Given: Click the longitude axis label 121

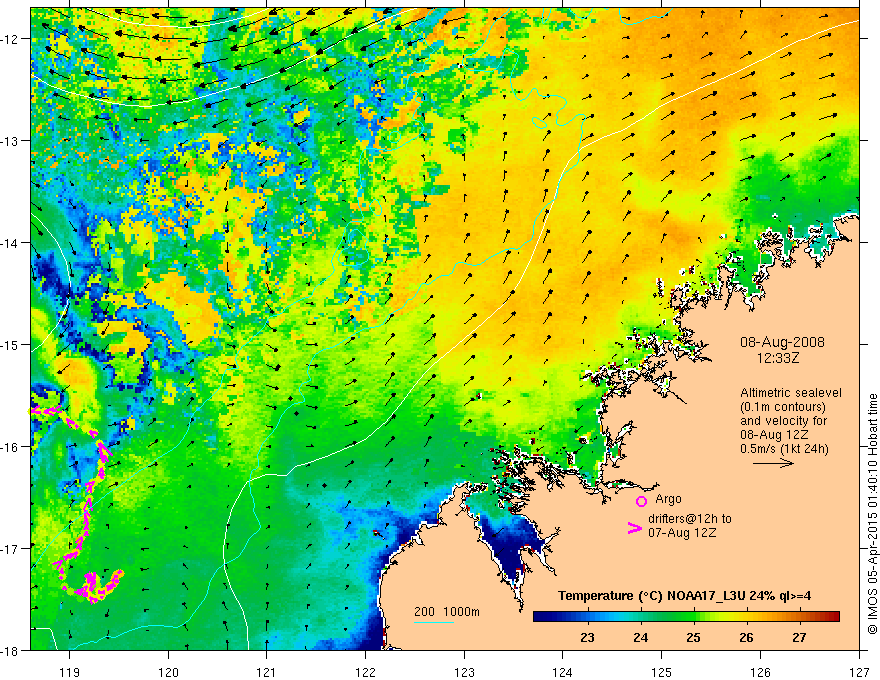Looking at the screenshot, I should 267,672.
